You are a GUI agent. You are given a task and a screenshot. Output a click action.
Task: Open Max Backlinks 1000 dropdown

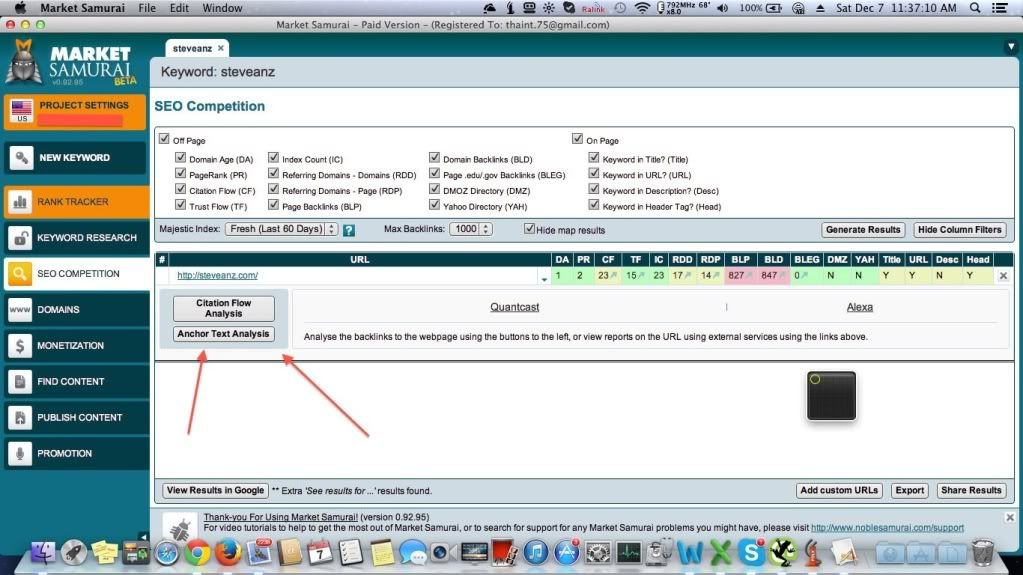coord(470,229)
